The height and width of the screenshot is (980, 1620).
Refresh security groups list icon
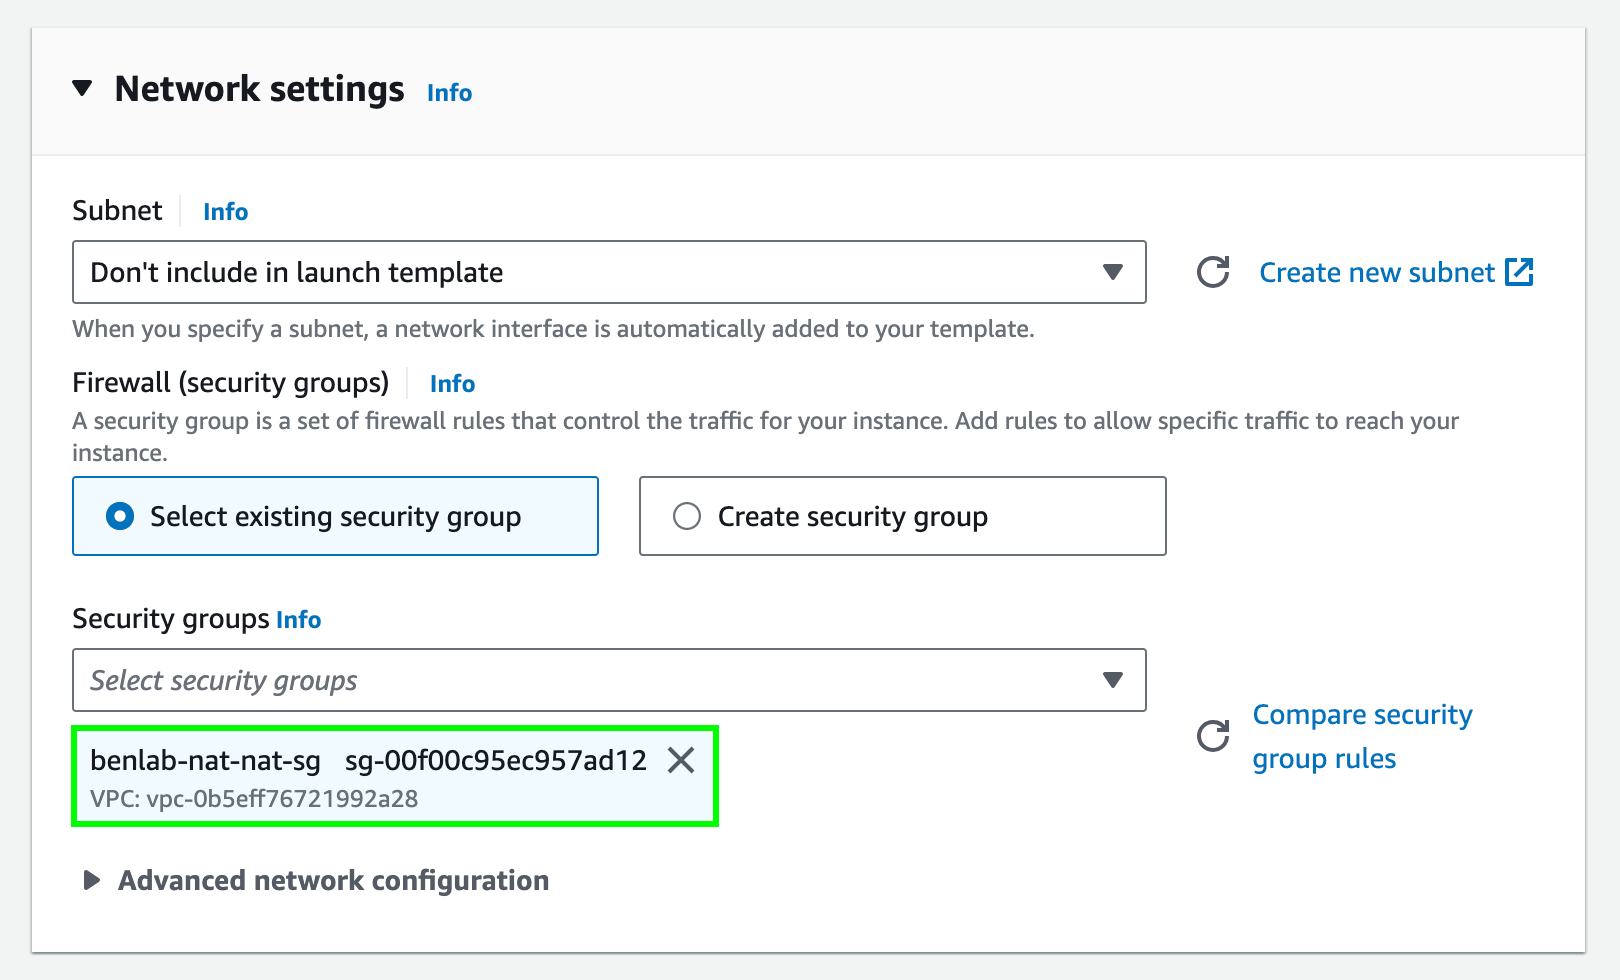[1213, 736]
